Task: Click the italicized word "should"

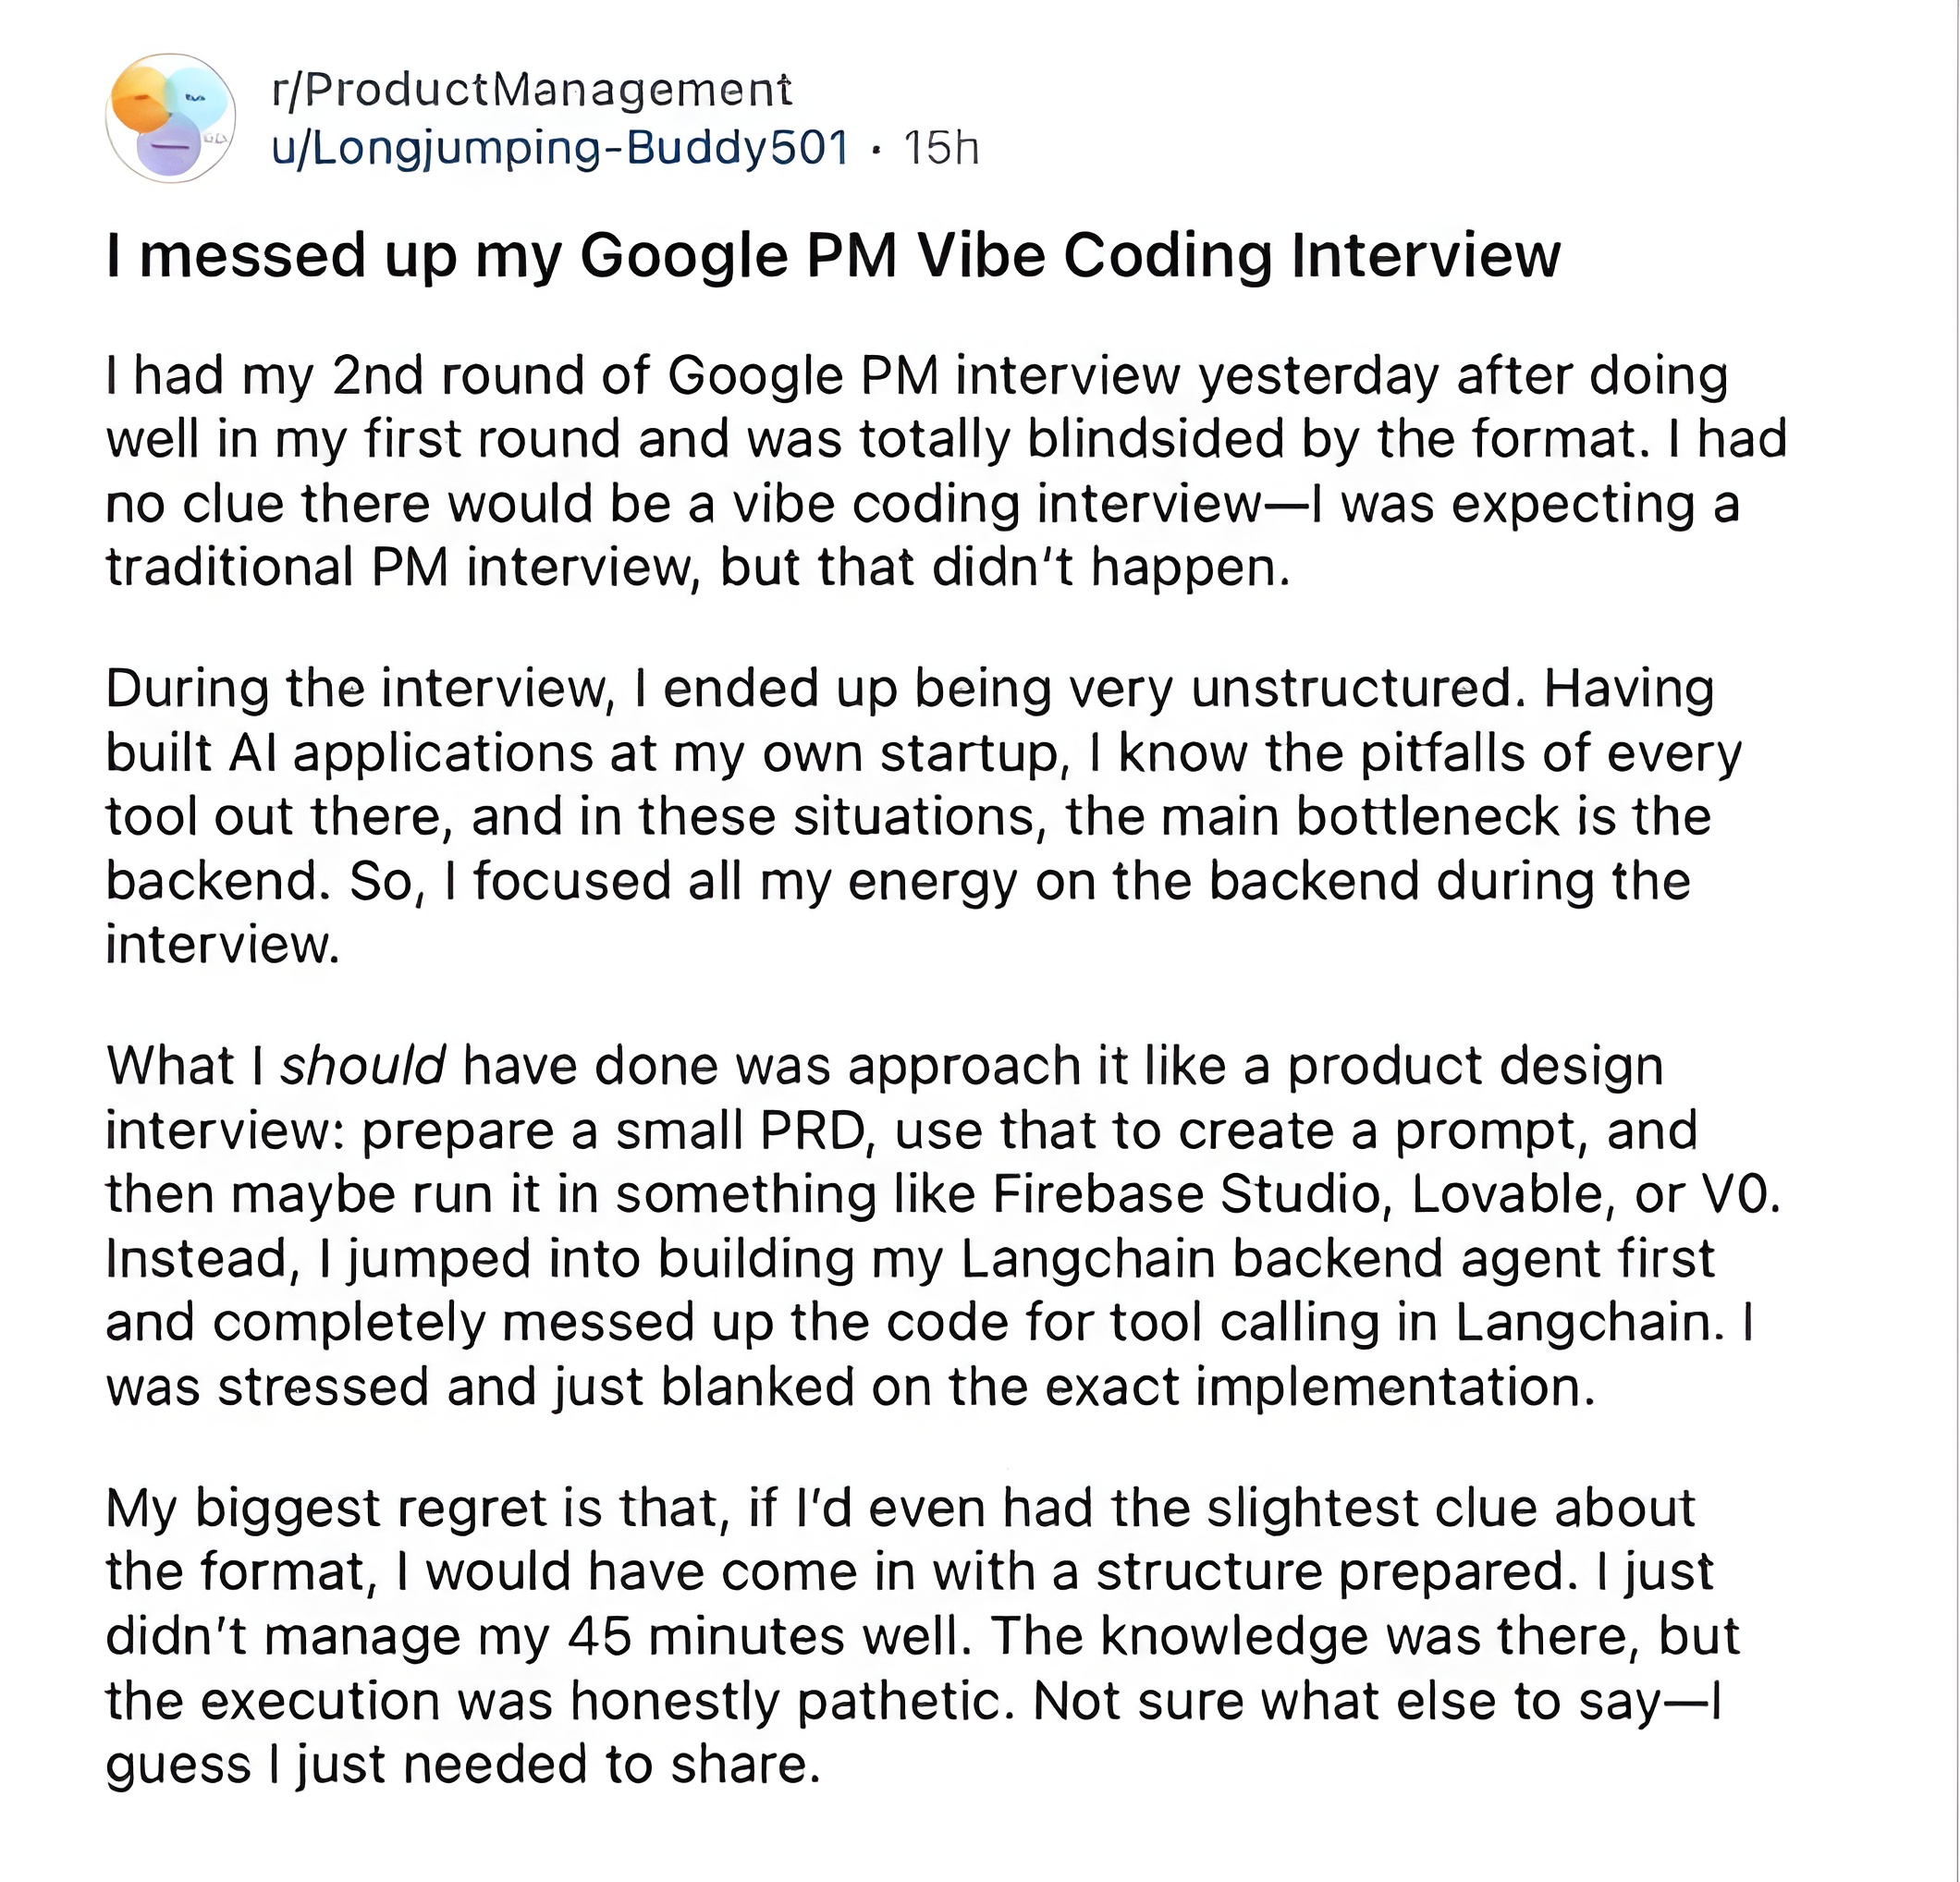Action: (x=362, y=1066)
